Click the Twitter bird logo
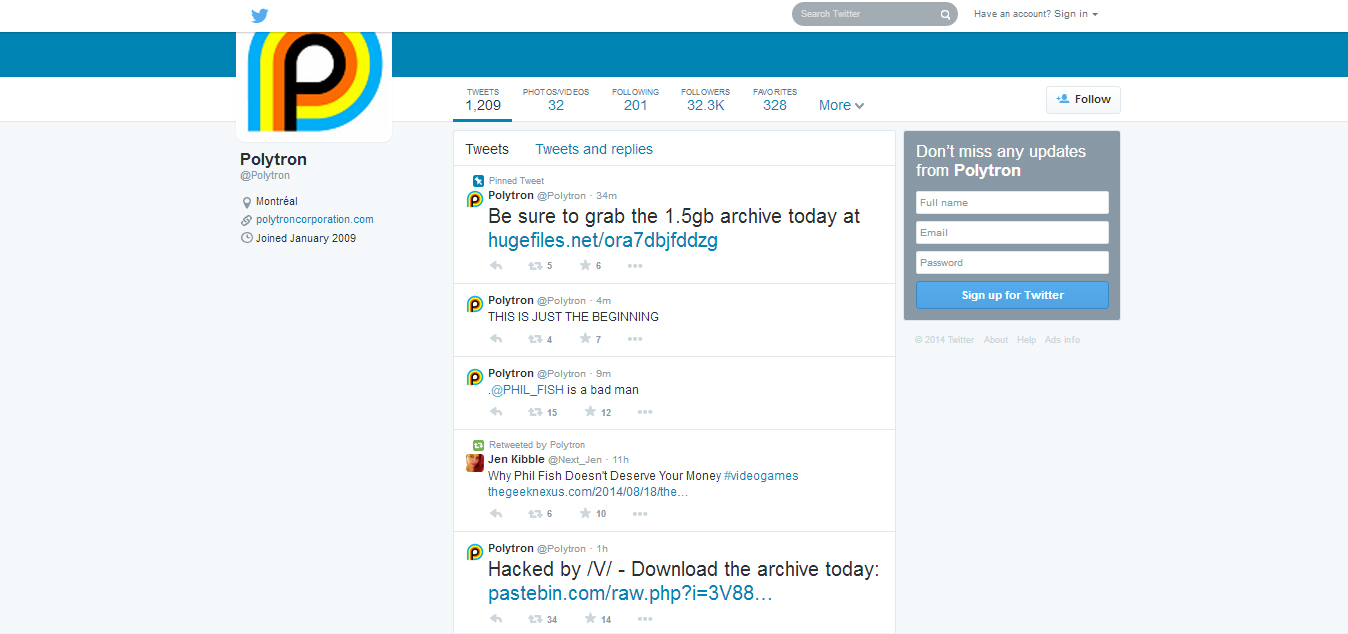Screen dimensions: 1348x634 260,15
